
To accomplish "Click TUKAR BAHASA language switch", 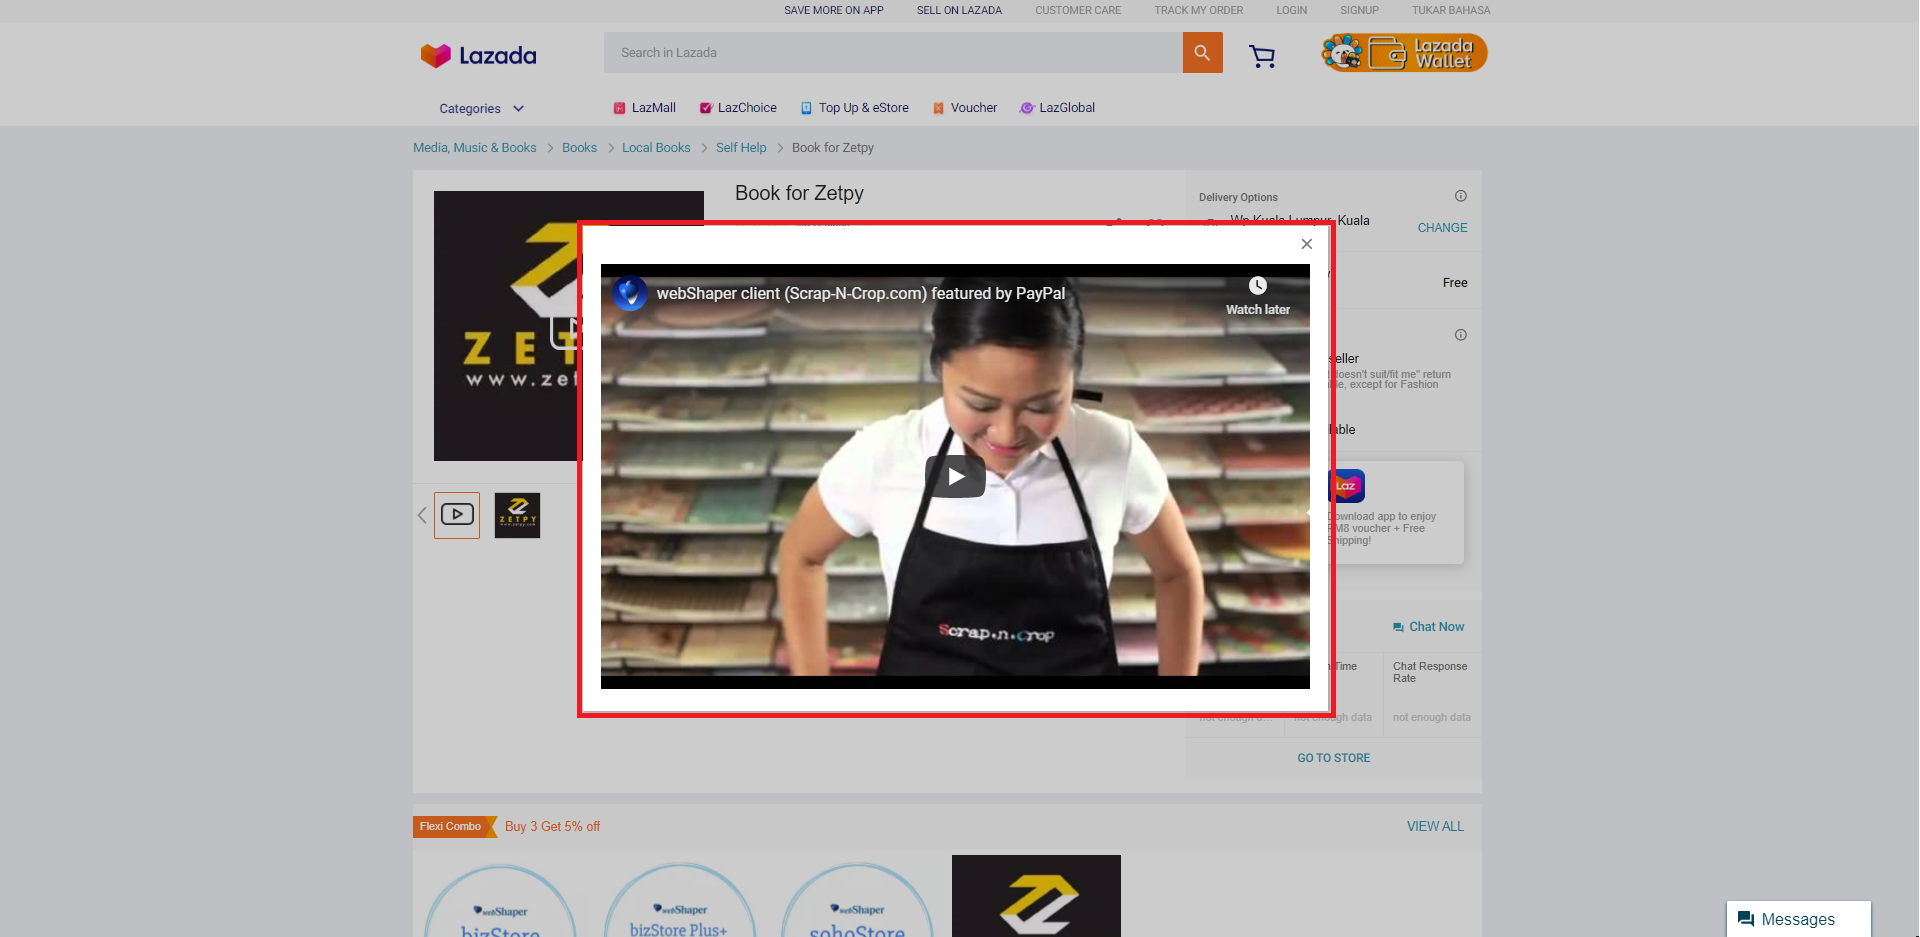I will 1451,10.
